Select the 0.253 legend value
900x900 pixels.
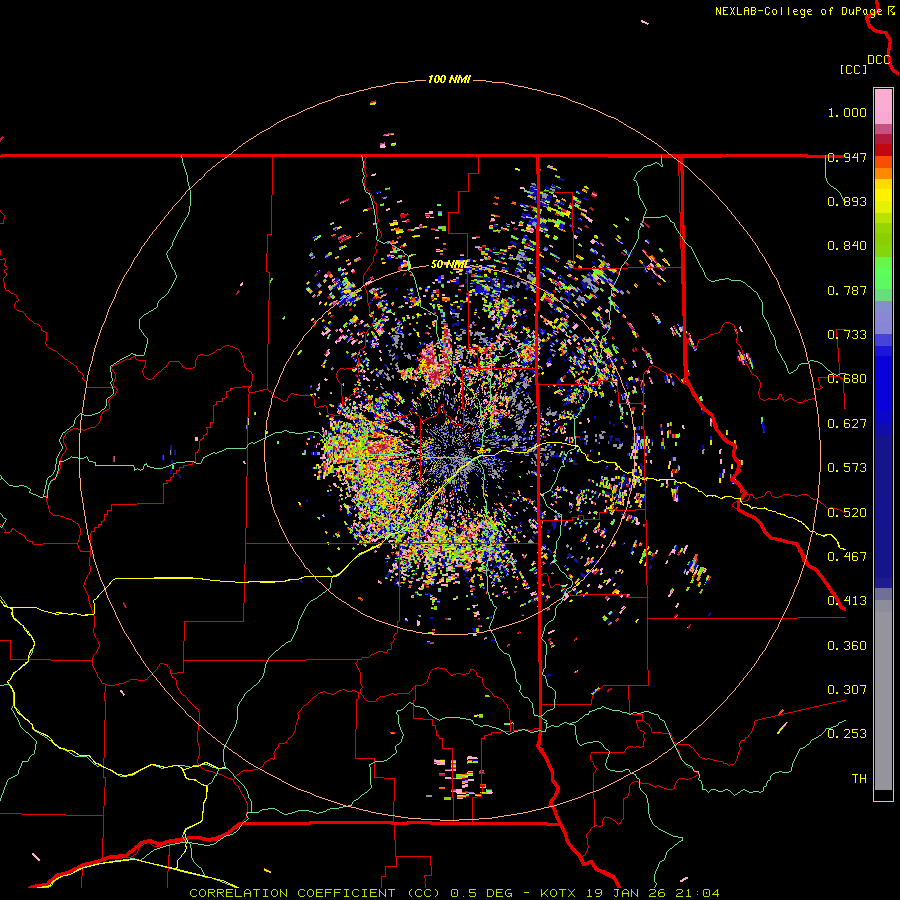tap(847, 734)
